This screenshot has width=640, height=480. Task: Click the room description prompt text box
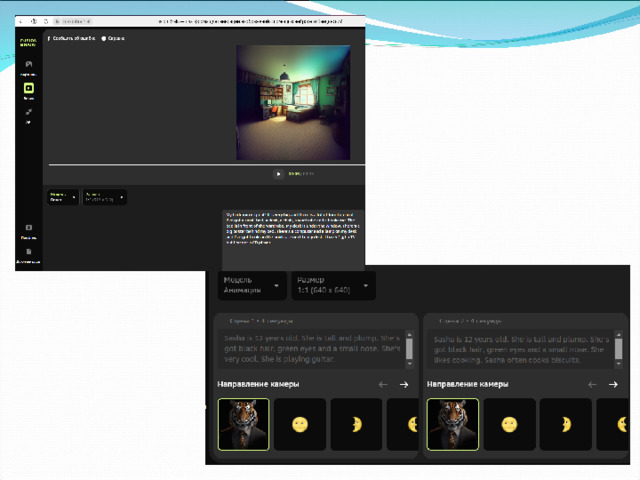(293, 240)
